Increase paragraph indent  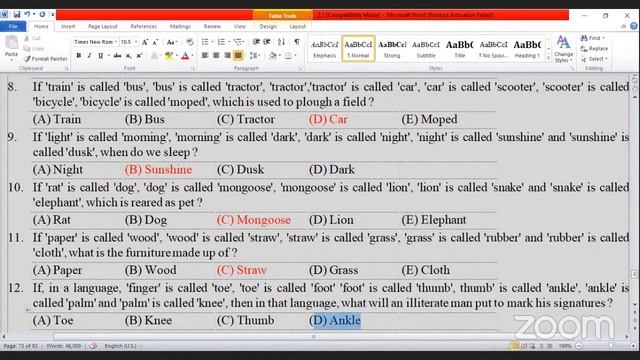(x=267, y=42)
